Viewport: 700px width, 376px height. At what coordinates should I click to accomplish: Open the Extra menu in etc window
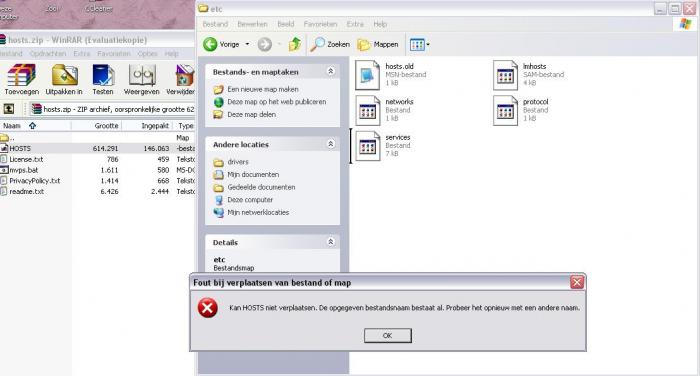tap(355, 24)
